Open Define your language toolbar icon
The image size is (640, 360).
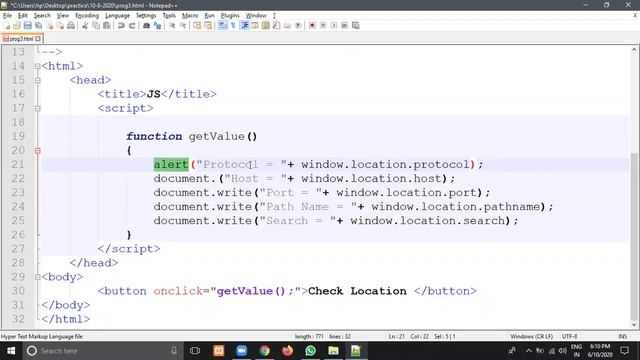255,25
